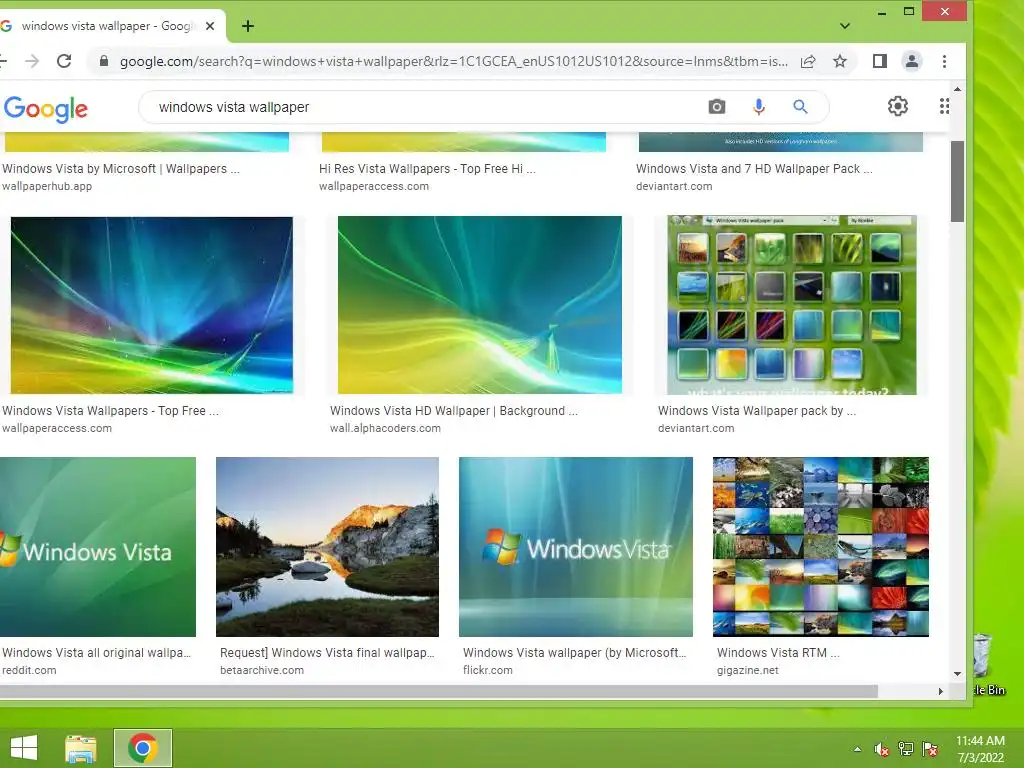Open the Wallpaper pack grid thumbnail
1024x768 pixels.
(792, 305)
